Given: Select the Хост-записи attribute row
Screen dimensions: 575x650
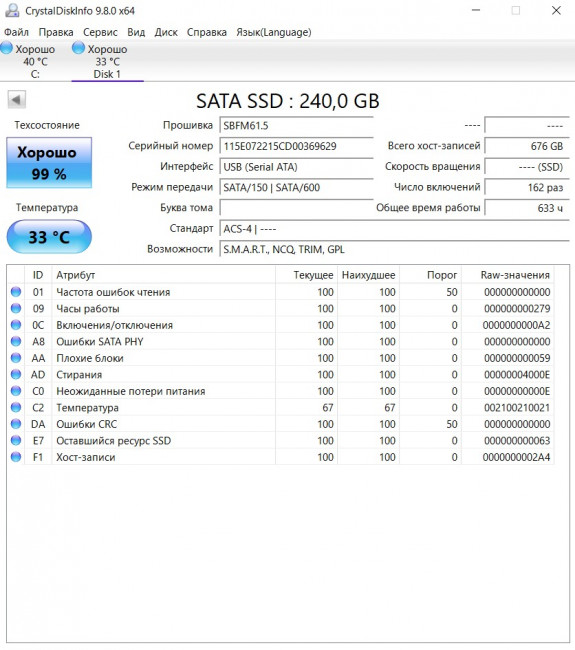Looking at the screenshot, I should [281, 457].
